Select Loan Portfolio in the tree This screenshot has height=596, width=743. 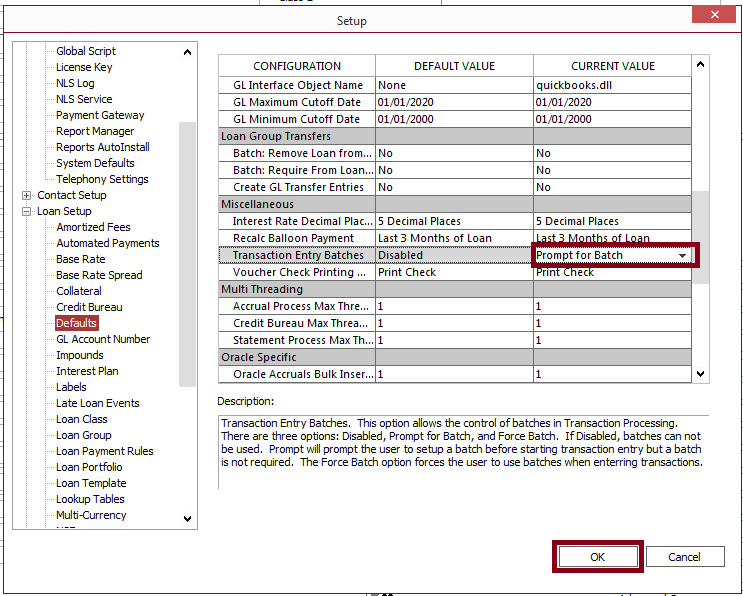(89, 467)
